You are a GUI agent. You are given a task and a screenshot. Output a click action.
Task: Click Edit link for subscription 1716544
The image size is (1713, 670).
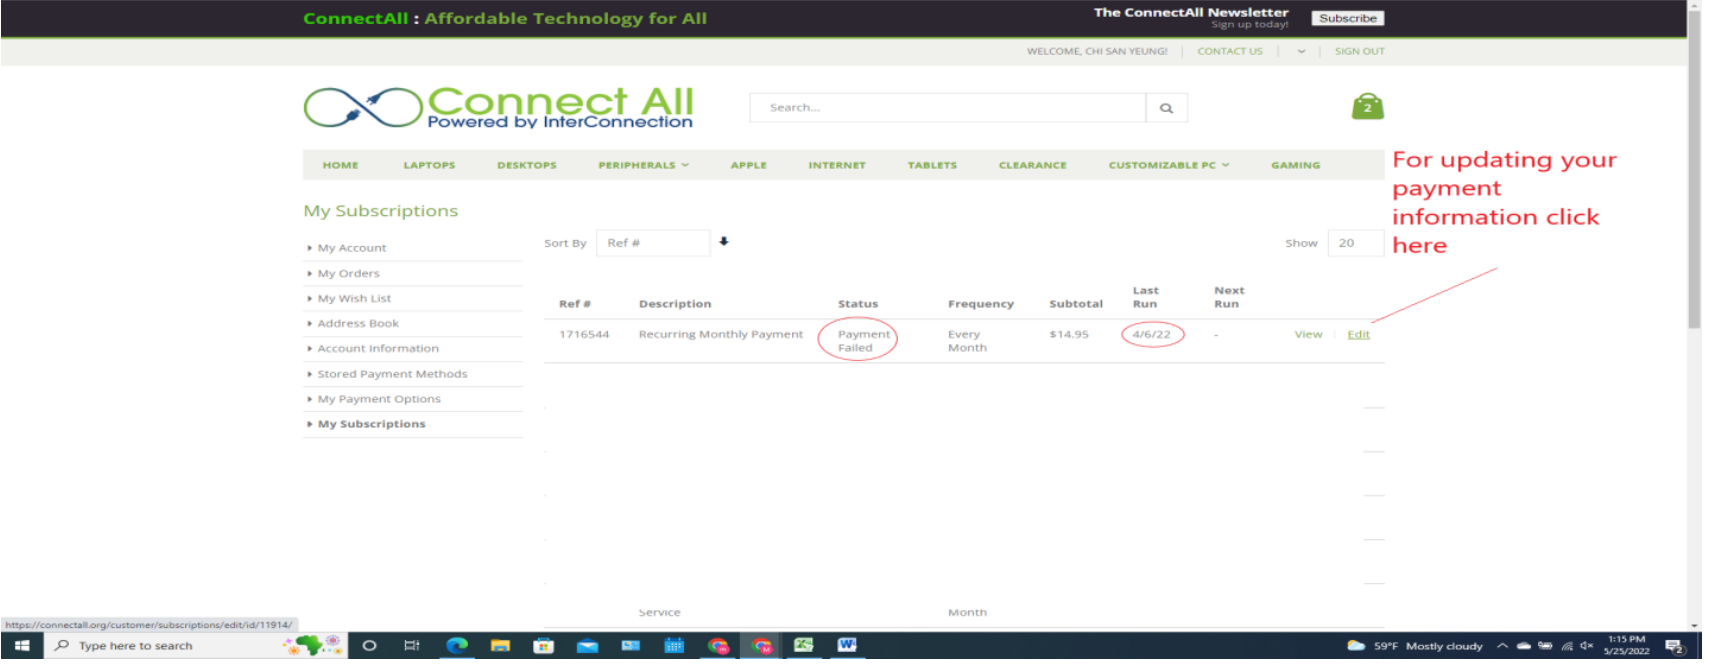point(1358,335)
